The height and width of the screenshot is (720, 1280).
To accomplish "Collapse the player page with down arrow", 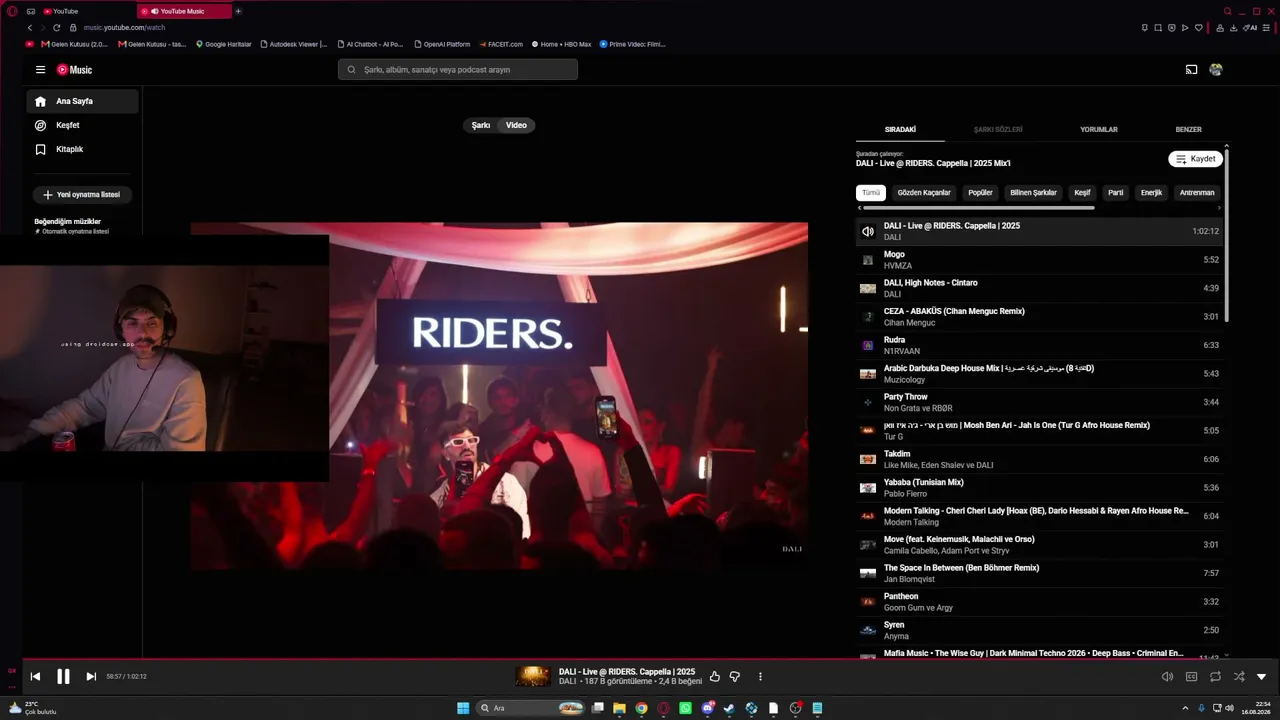I will click(1262, 677).
